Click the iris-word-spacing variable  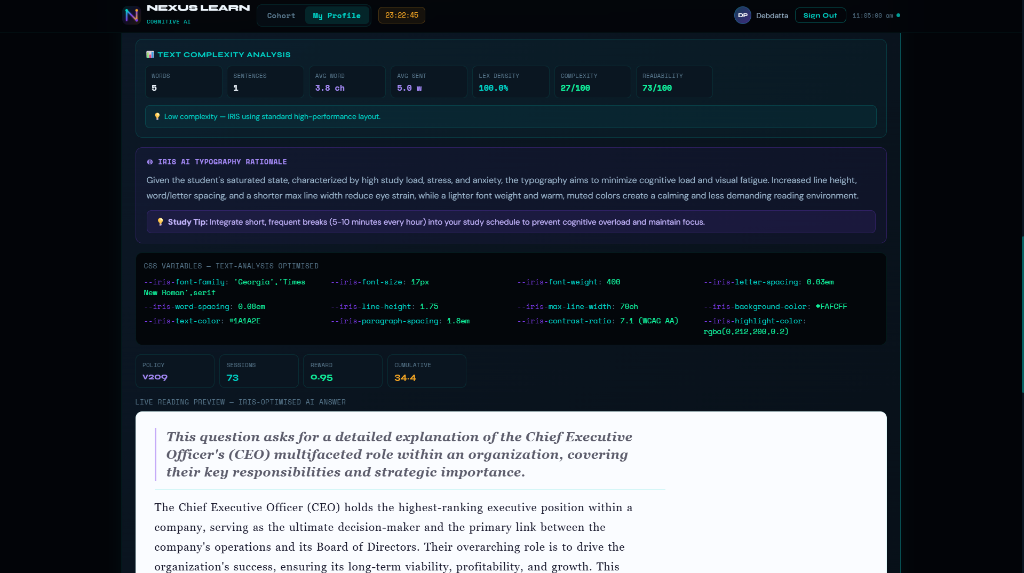(204, 306)
